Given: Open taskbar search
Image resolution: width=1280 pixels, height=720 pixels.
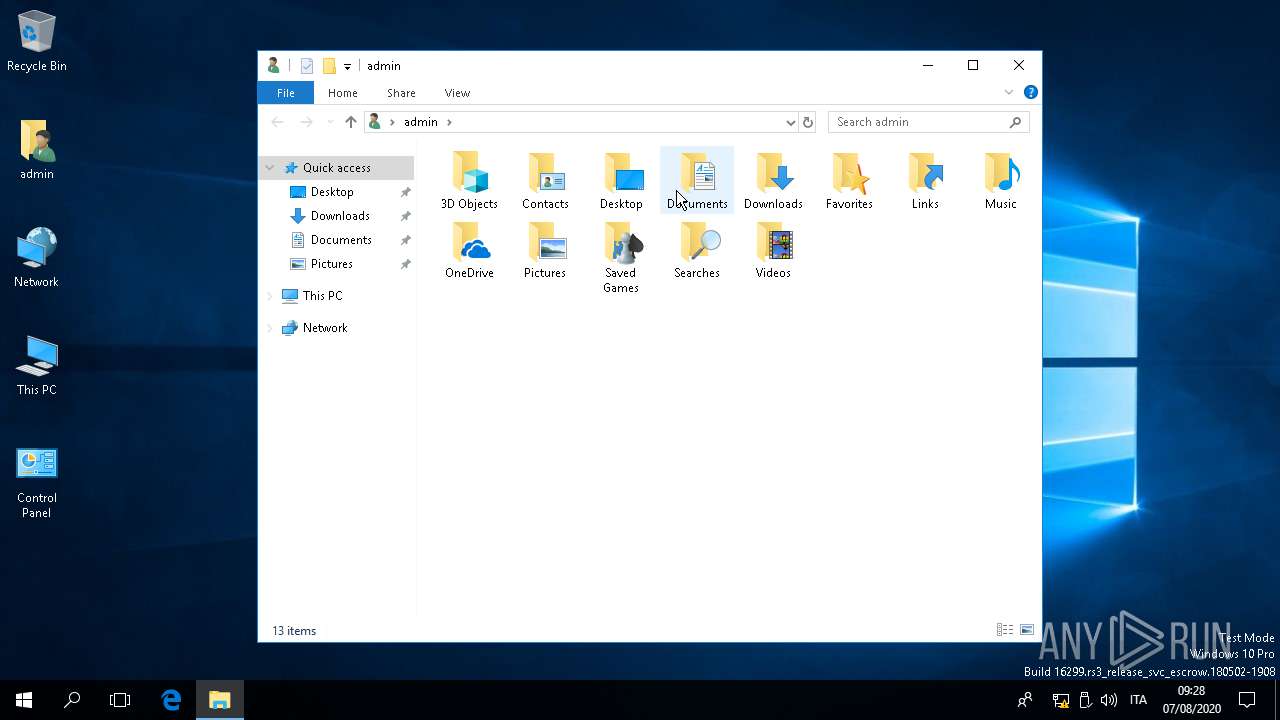Looking at the screenshot, I should pos(72,700).
